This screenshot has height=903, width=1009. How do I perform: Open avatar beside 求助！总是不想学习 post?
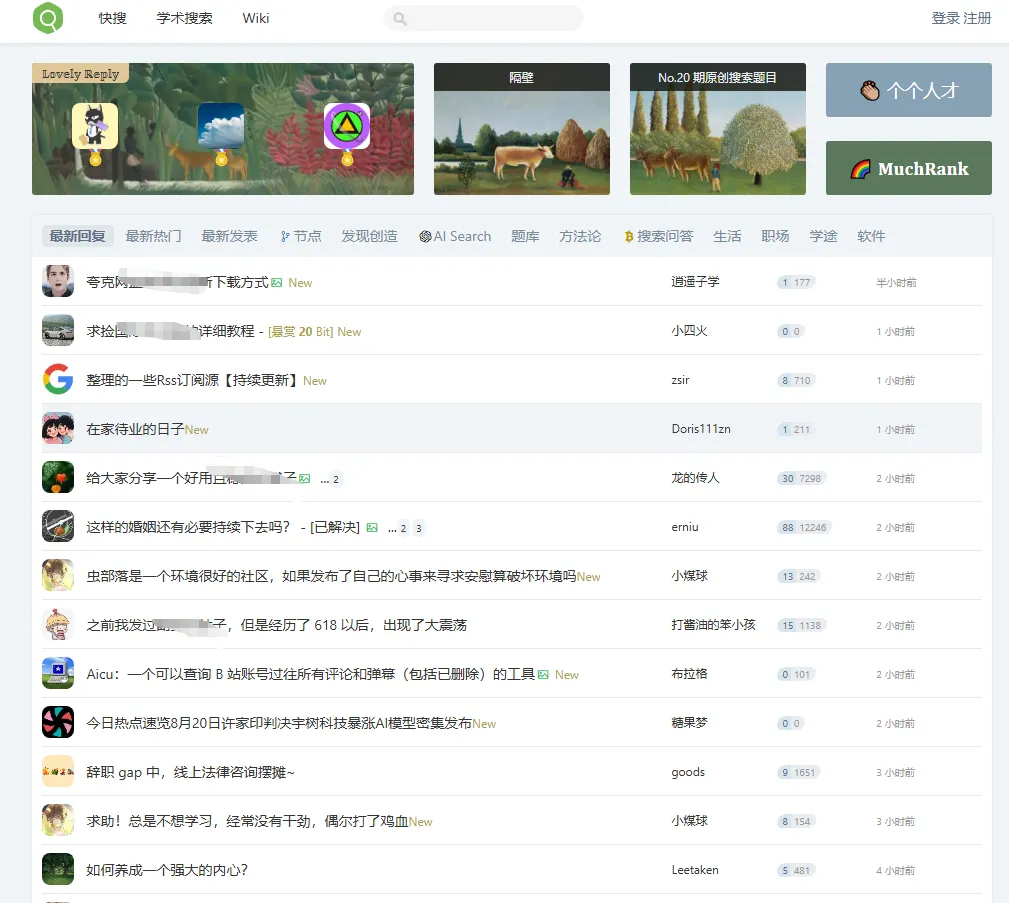[x=58, y=820]
